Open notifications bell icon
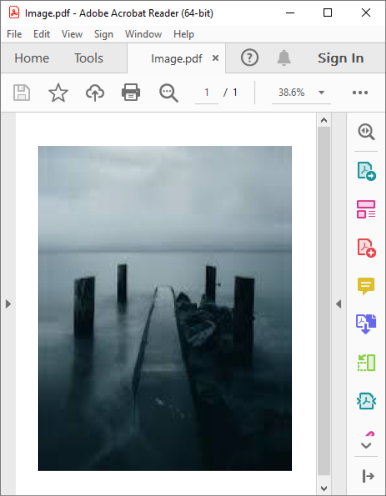Image resolution: width=386 pixels, height=496 pixels. tap(284, 58)
